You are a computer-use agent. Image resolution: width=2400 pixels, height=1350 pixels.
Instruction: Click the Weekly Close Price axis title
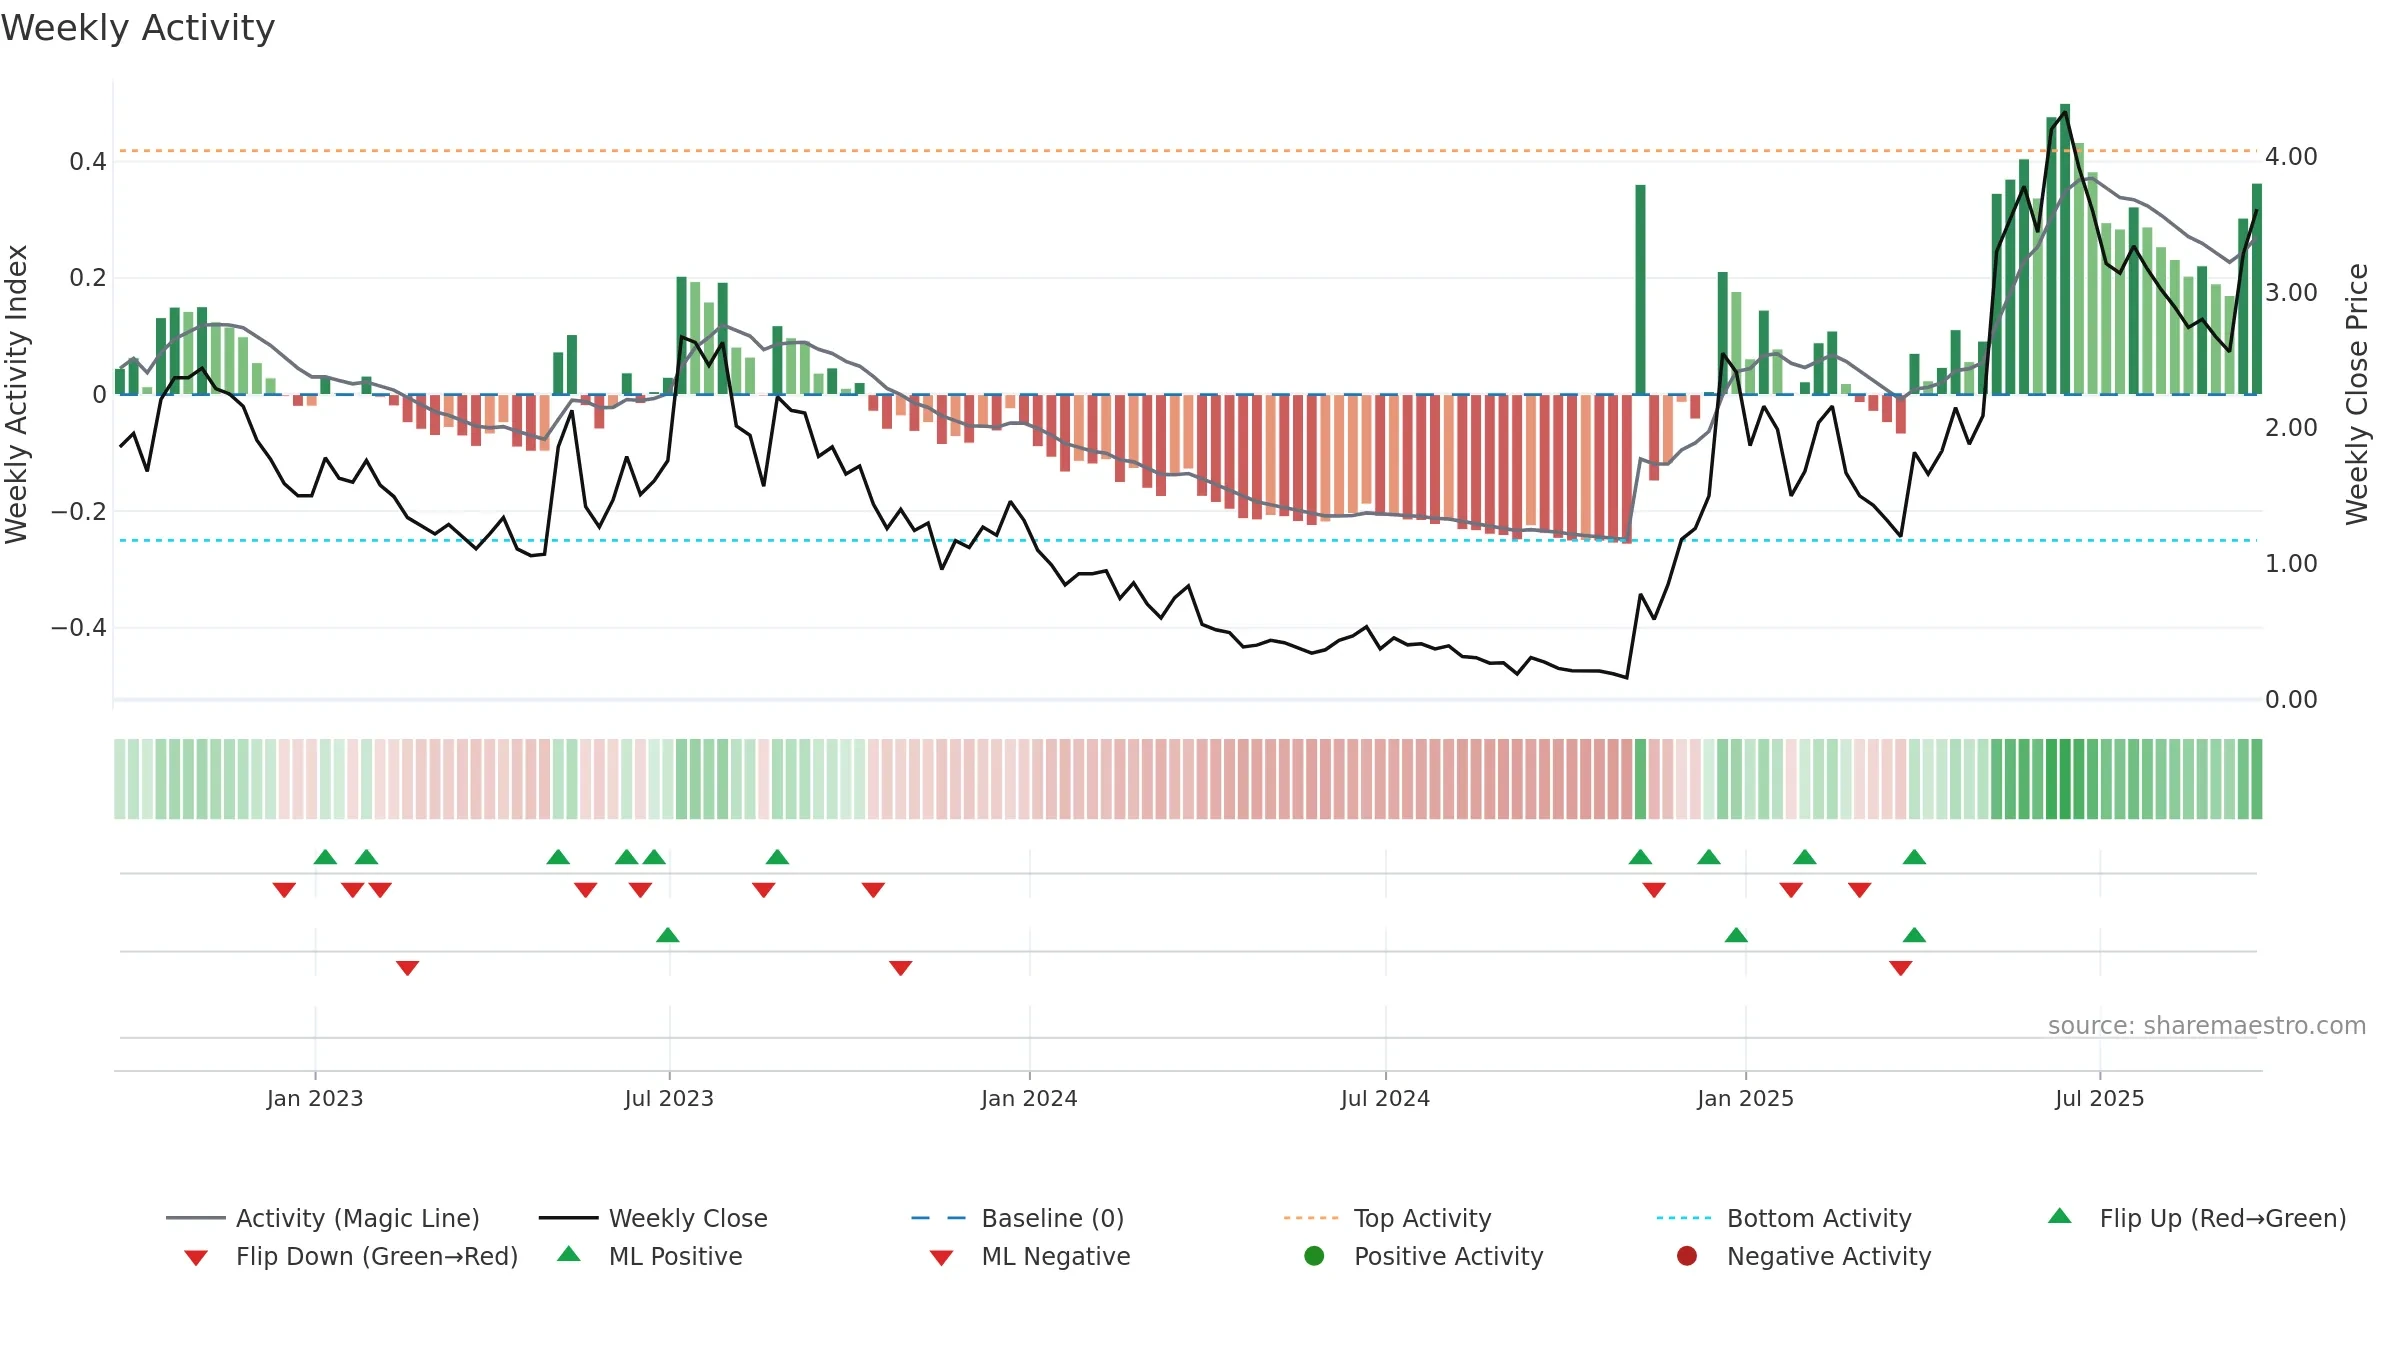2357,394
